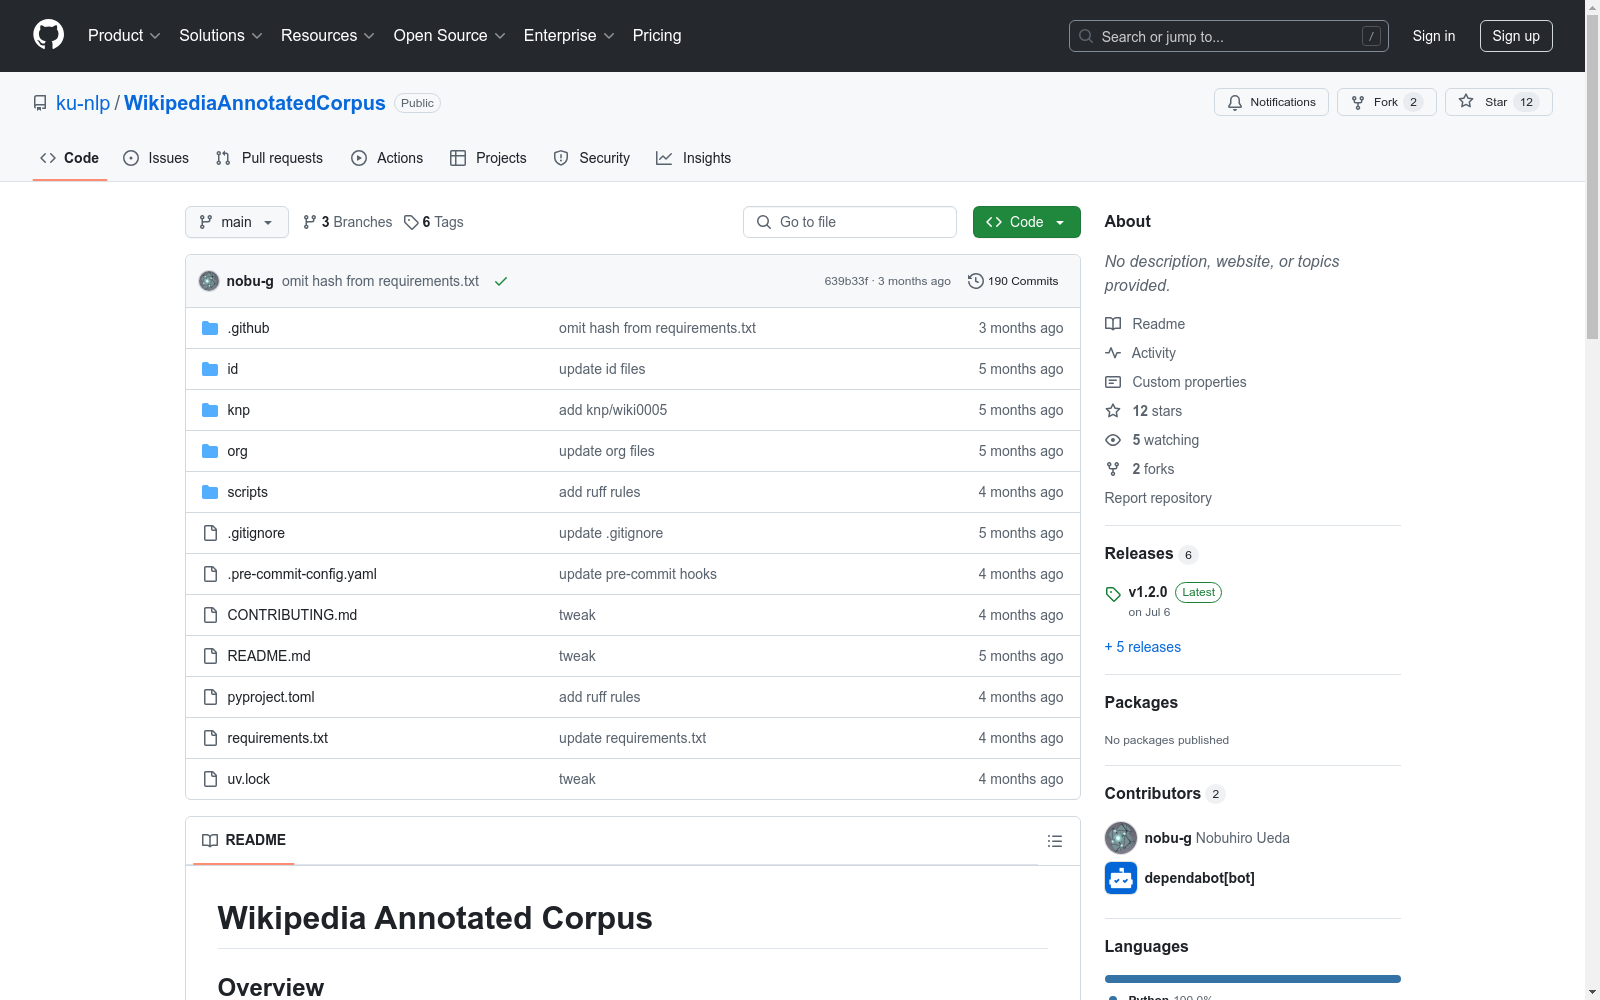Click the GitHub logo icon
Viewport: 1600px width, 1000px height.
(x=48, y=35)
